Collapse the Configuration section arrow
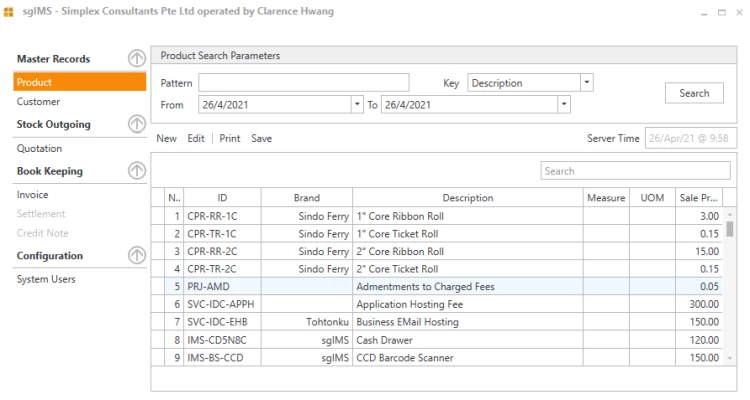The image size is (750, 400). [136, 256]
